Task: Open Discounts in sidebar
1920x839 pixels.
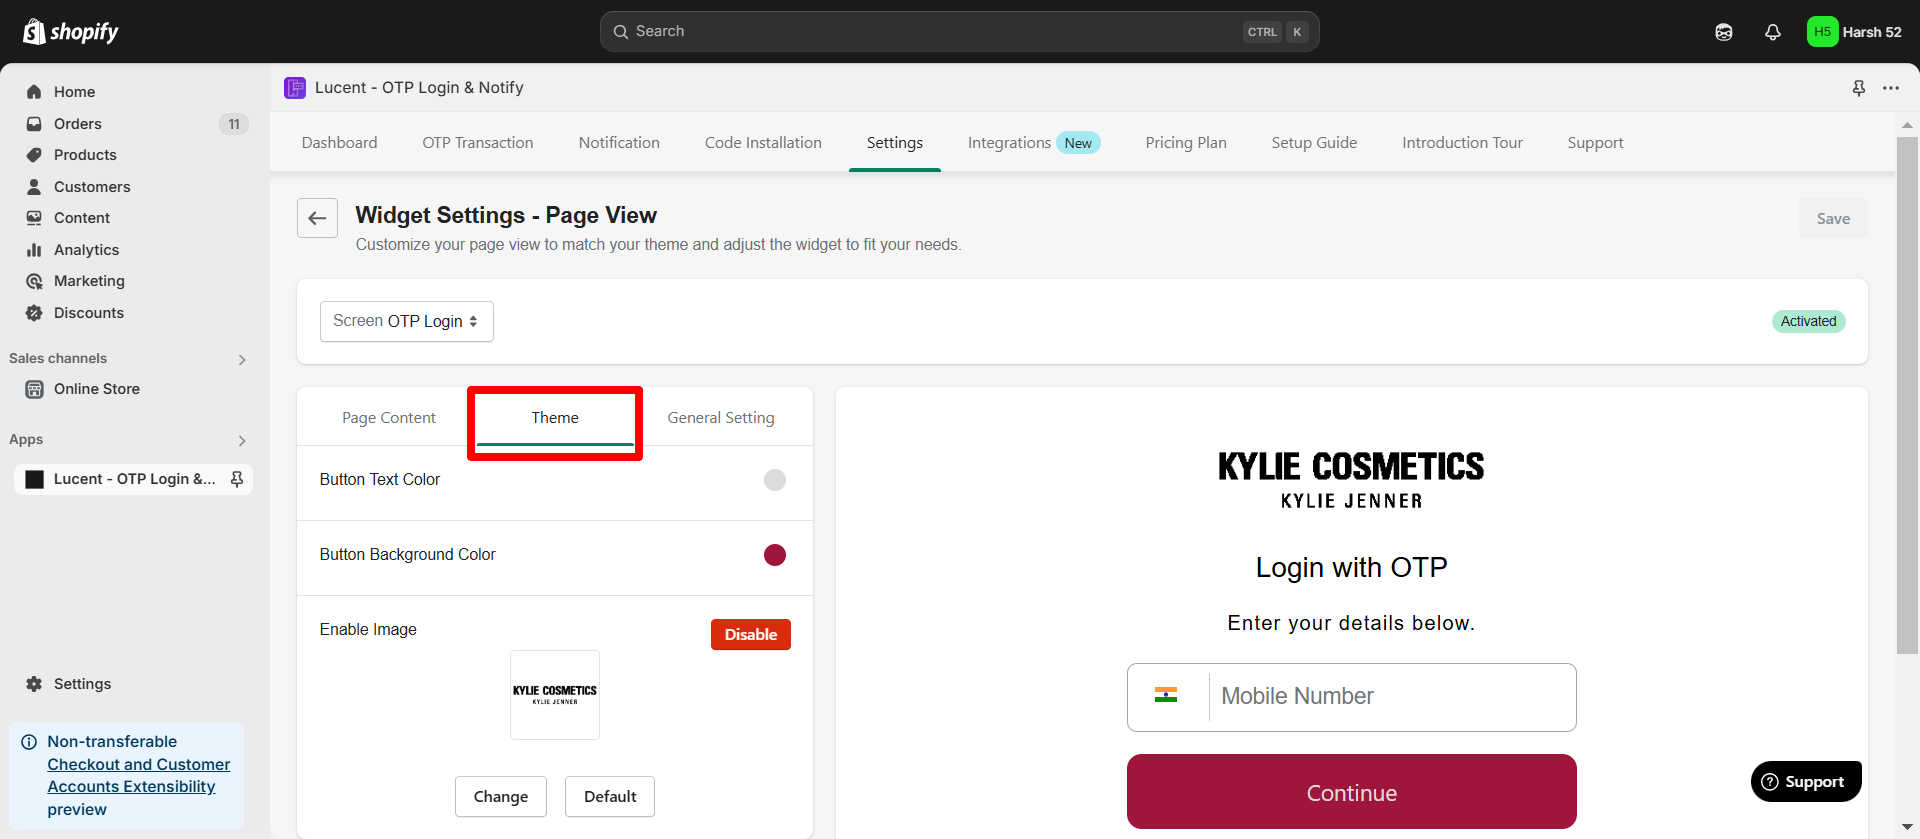Action: 89,313
